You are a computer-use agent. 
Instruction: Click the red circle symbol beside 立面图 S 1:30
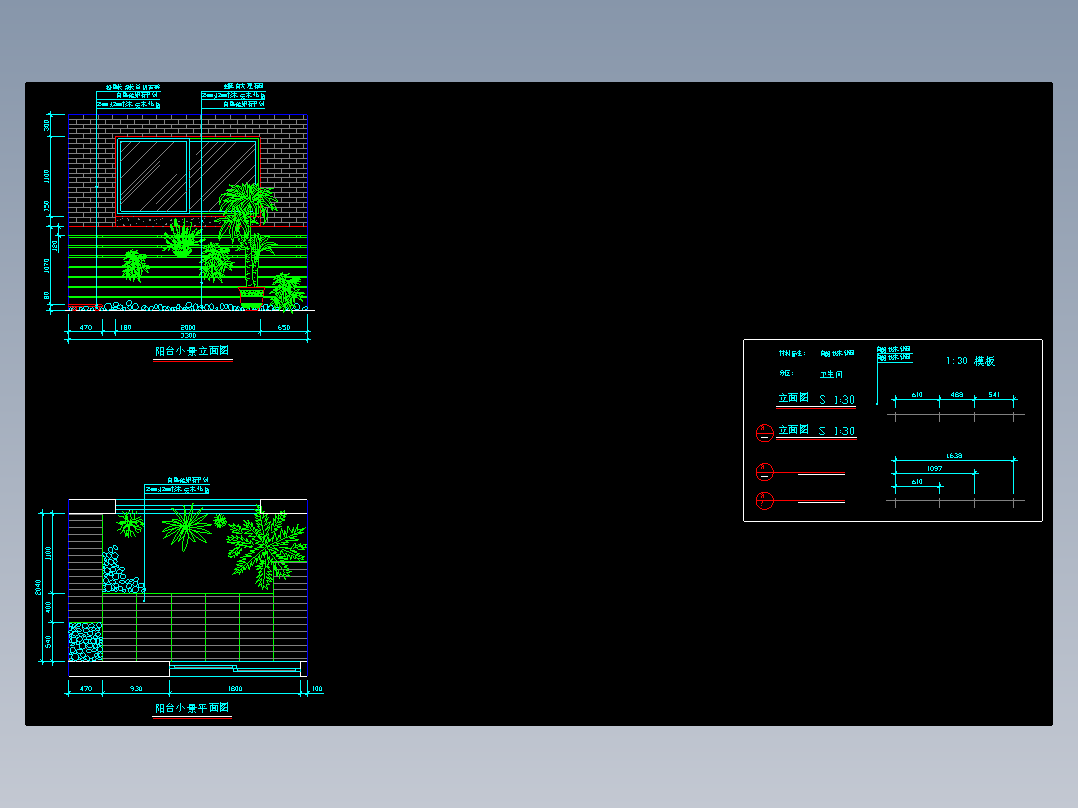tap(764, 433)
